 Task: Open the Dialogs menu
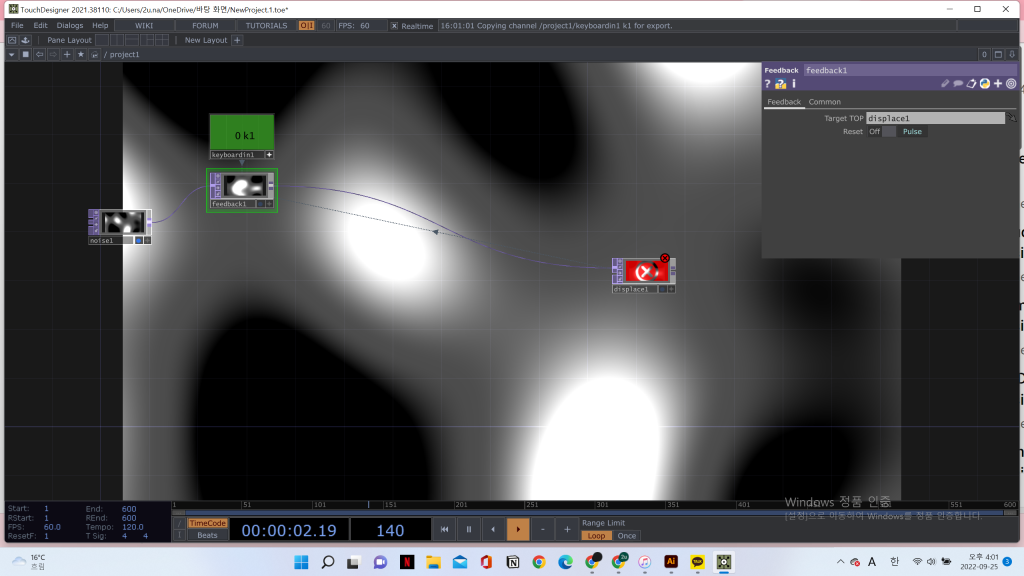tap(70, 25)
